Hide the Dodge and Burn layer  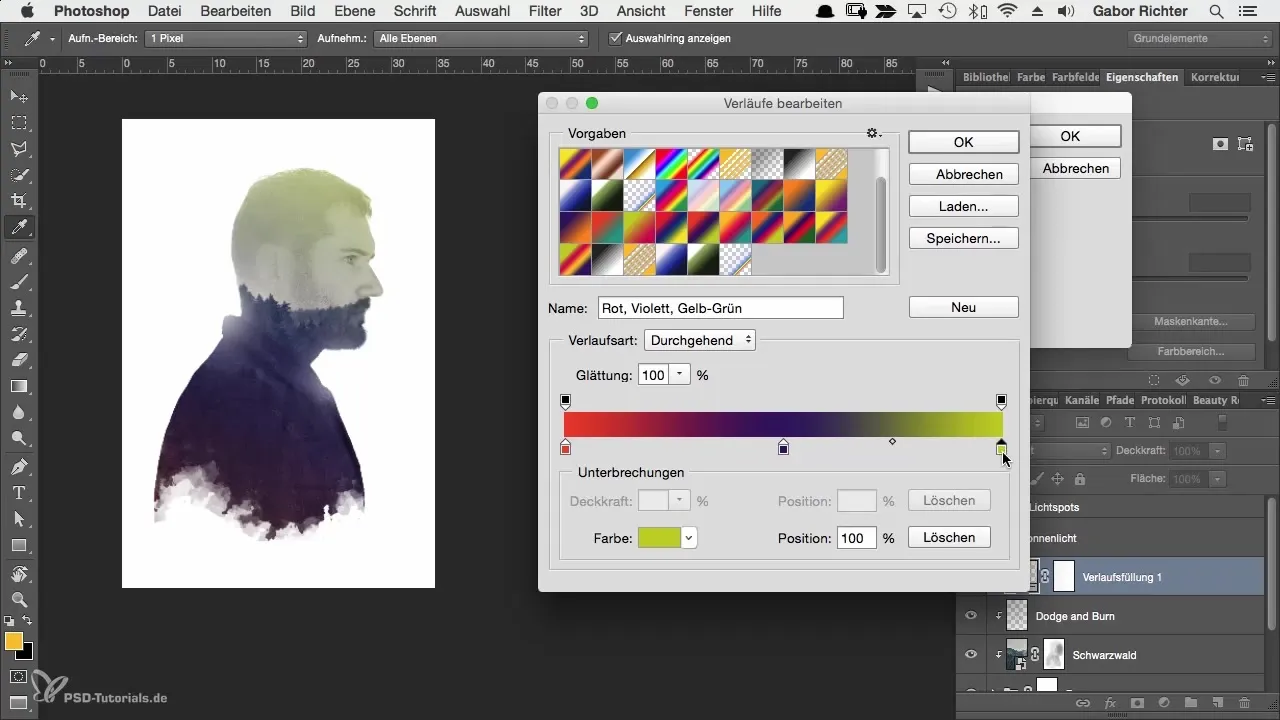[970, 616]
